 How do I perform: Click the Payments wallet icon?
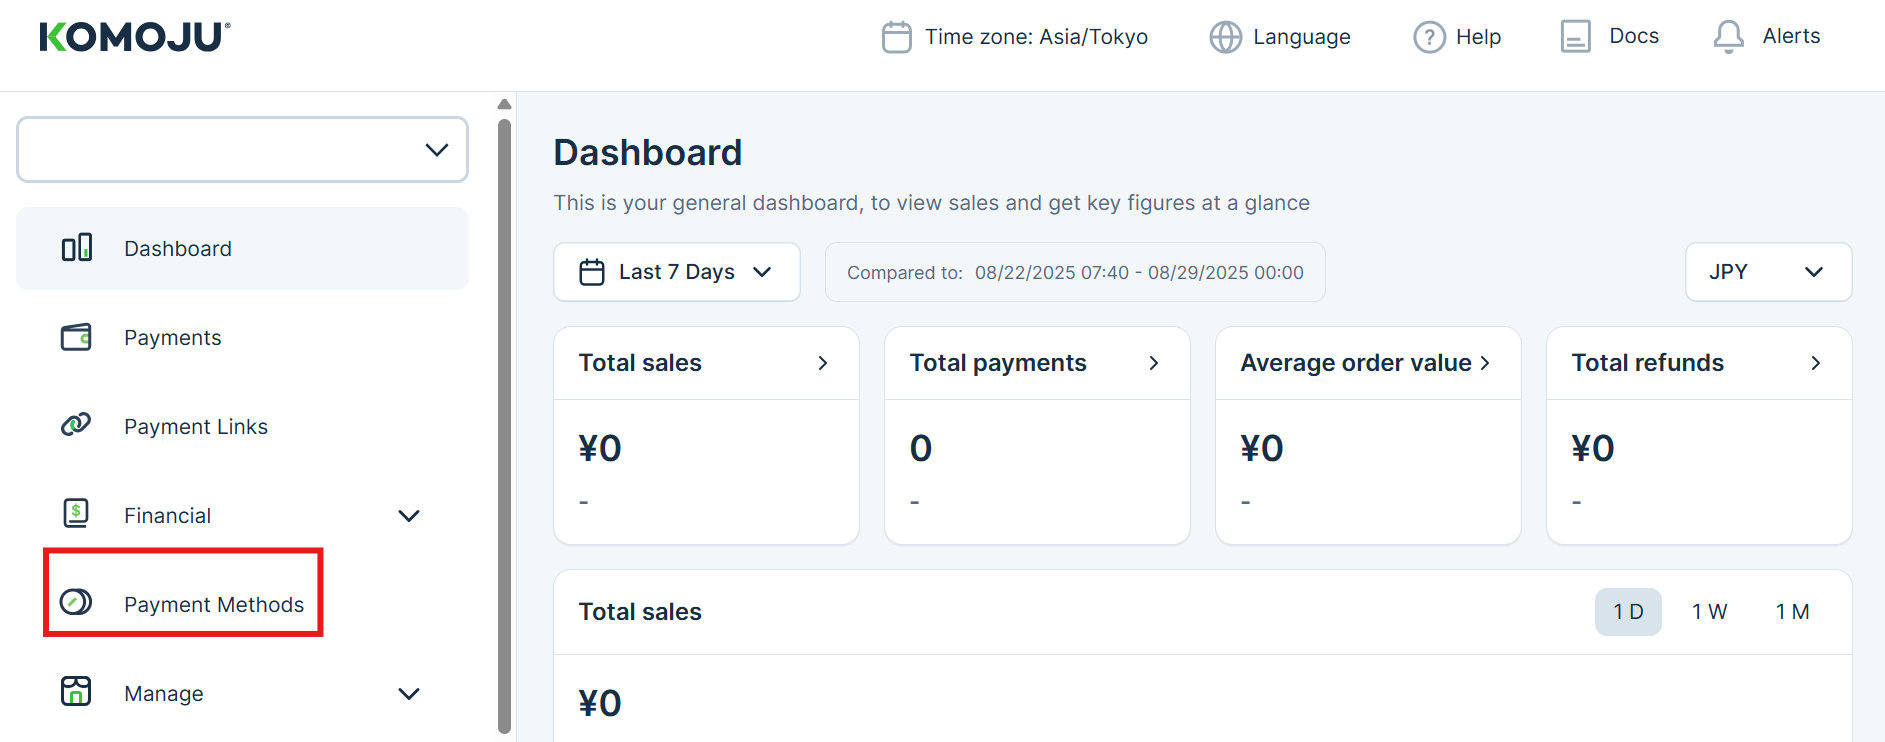[76, 337]
